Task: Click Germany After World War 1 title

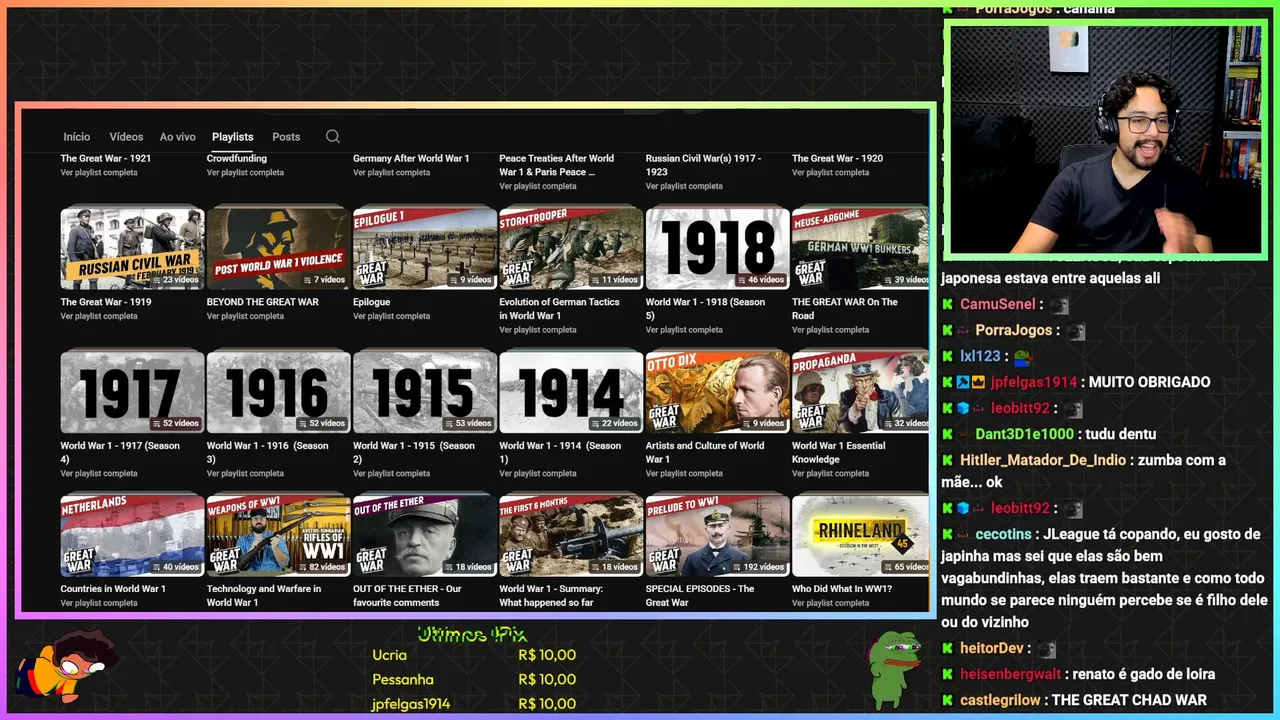Action: click(x=411, y=158)
